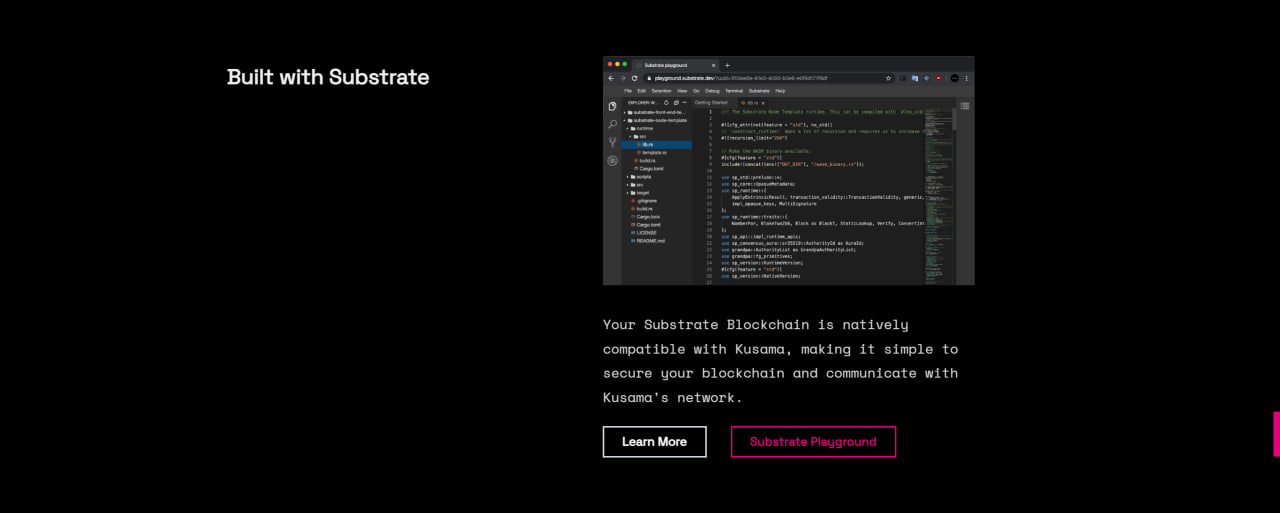Open the Substrate Playground link

(813, 442)
